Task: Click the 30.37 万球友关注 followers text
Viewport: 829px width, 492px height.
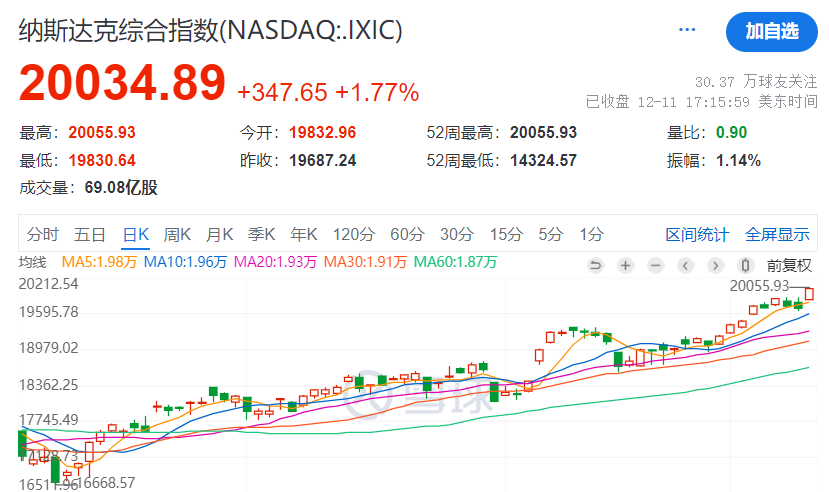Action: click(756, 81)
